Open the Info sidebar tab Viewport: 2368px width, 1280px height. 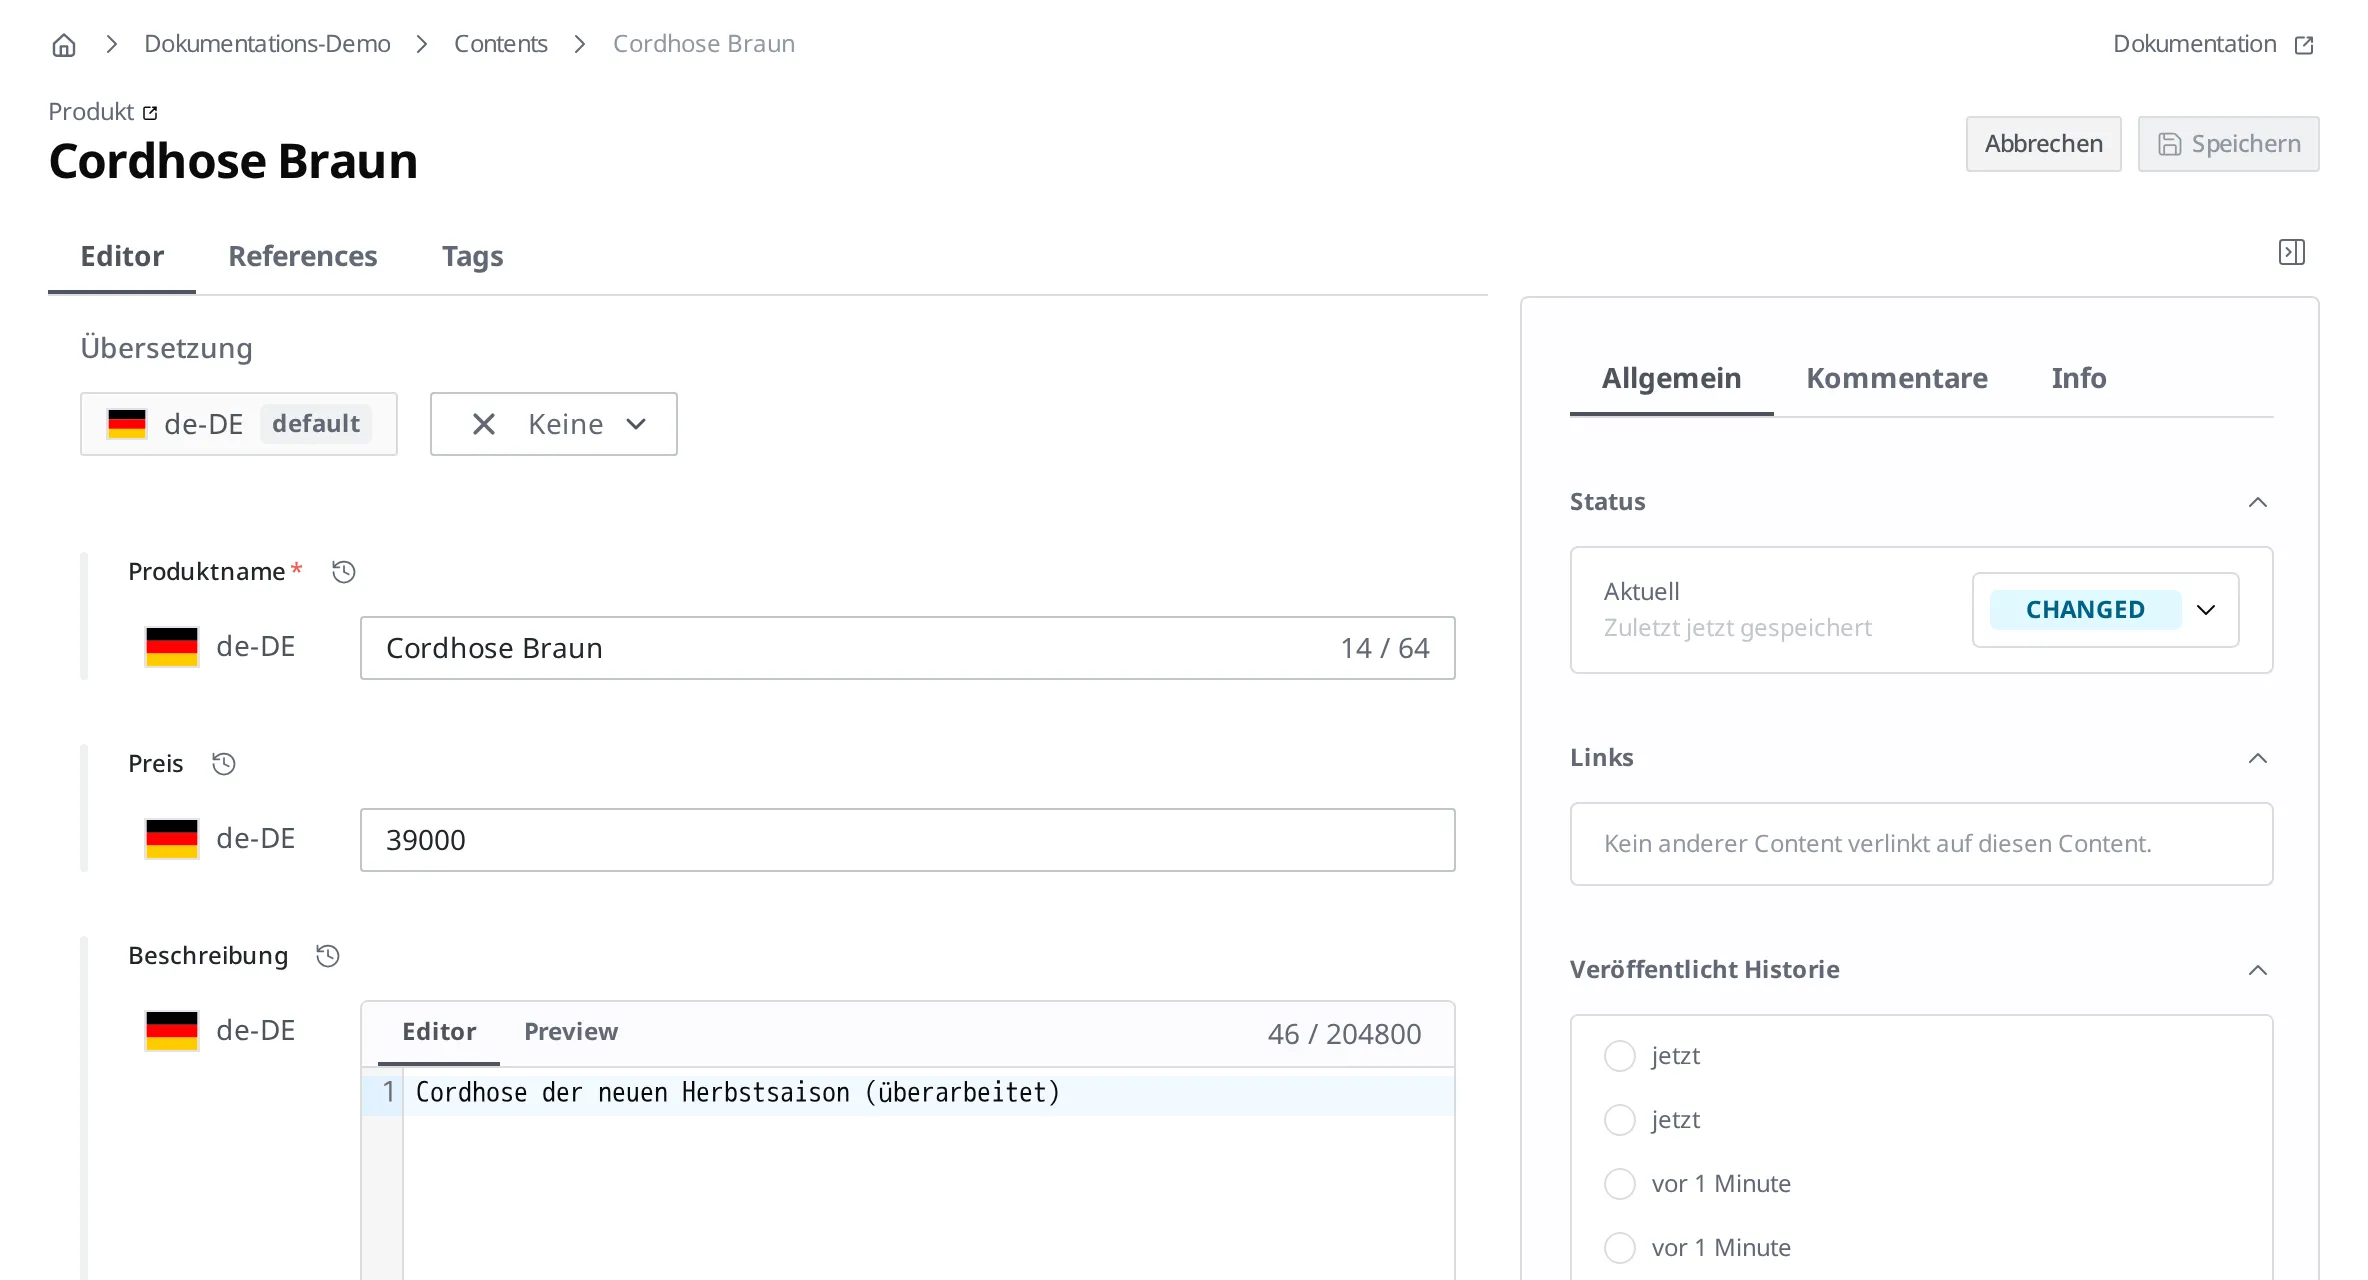tap(2079, 378)
